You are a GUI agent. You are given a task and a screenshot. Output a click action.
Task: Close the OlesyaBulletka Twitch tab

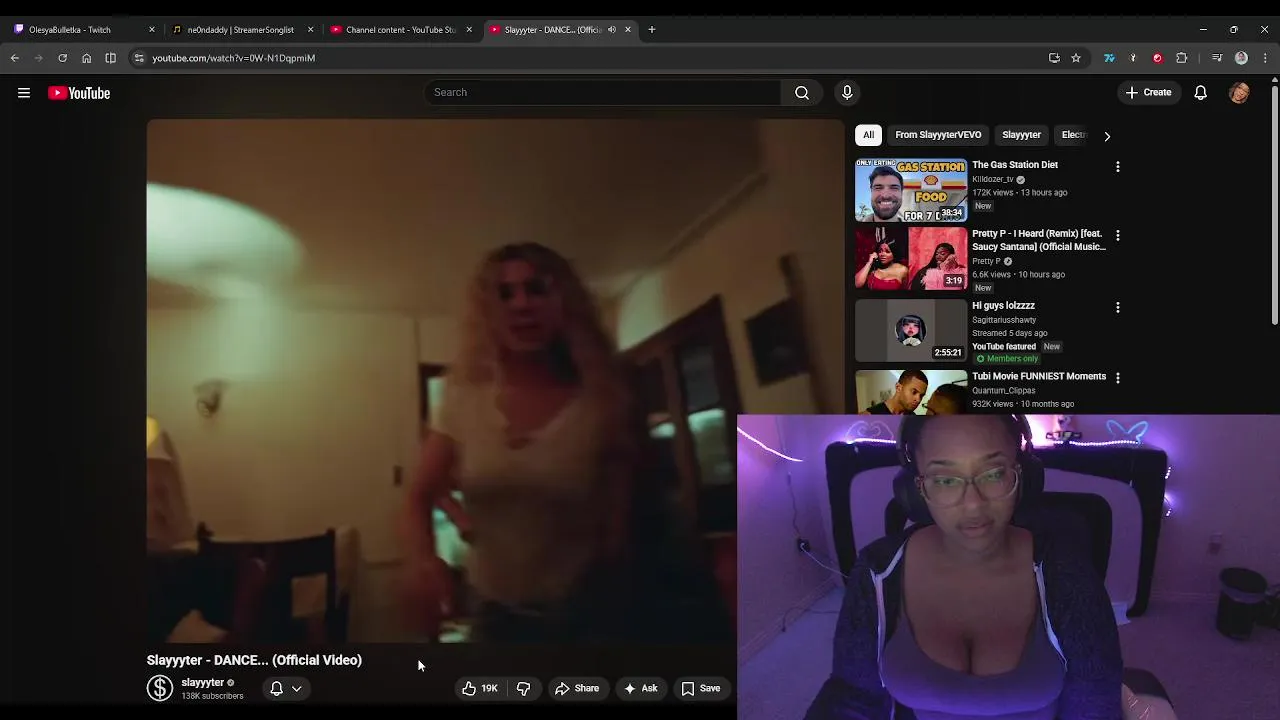[152, 30]
